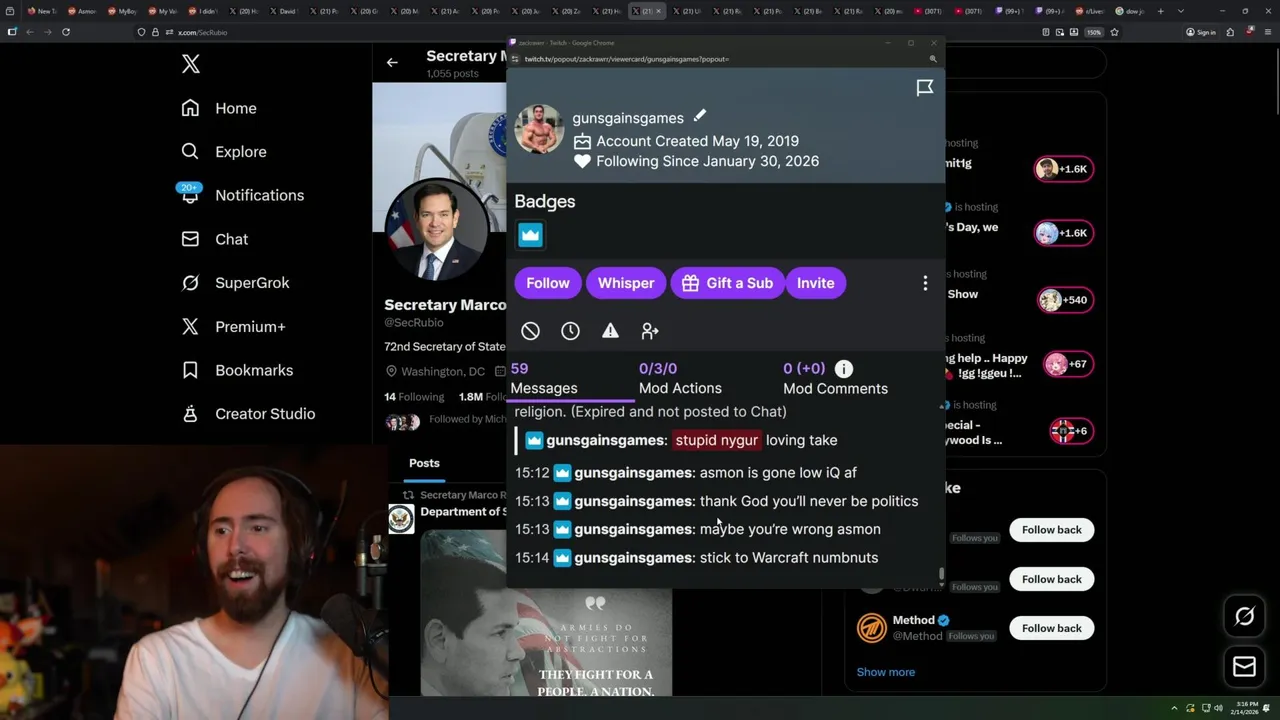The height and width of the screenshot is (720, 1280).
Task: Whisper to gunsgainsgames
Action: click(626, 283)
